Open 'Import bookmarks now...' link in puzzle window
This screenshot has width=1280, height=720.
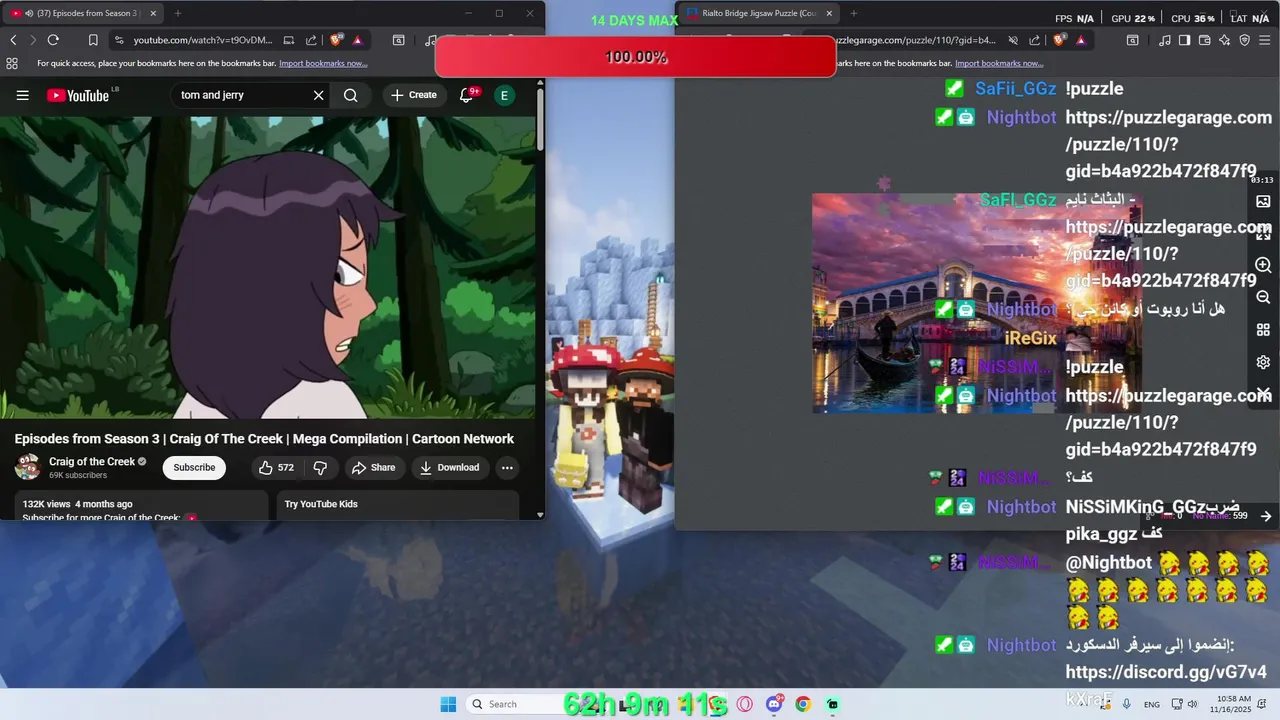[999, 63]
